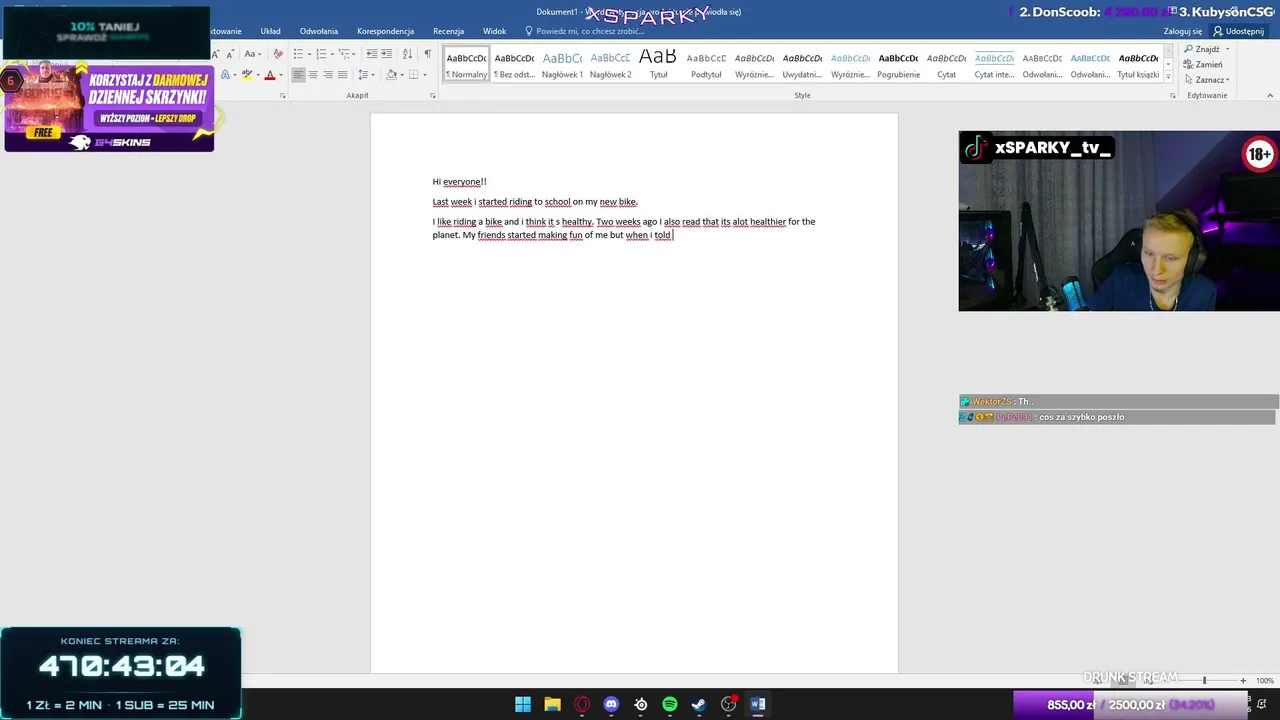Place cursor in the 'Hi everyone!!' line
Screen dimensions: 1280x720
point(459,182)
